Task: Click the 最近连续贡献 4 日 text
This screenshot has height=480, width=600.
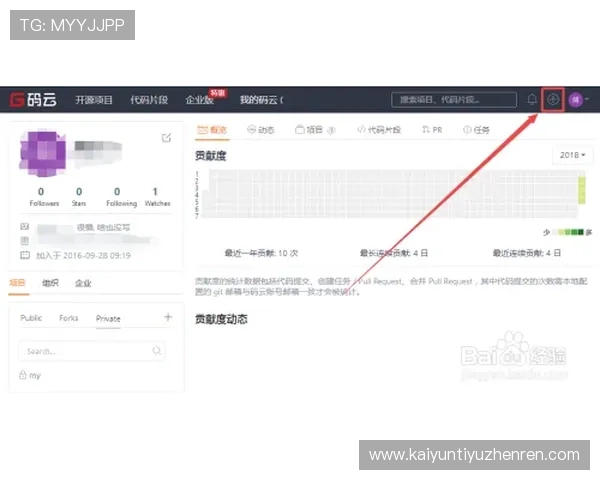Action: [527, 253]
